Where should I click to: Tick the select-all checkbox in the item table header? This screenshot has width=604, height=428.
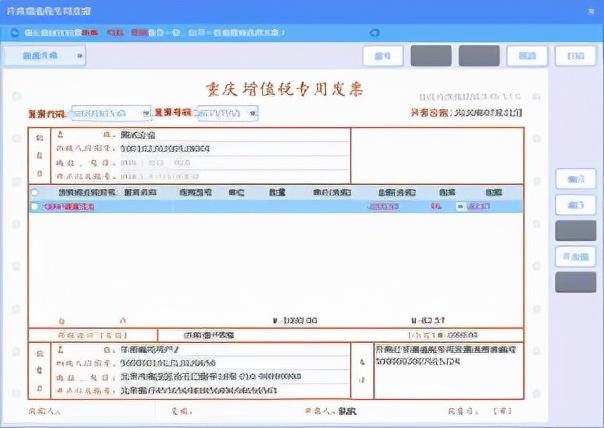pyautogui.click(x=35, y=192)
